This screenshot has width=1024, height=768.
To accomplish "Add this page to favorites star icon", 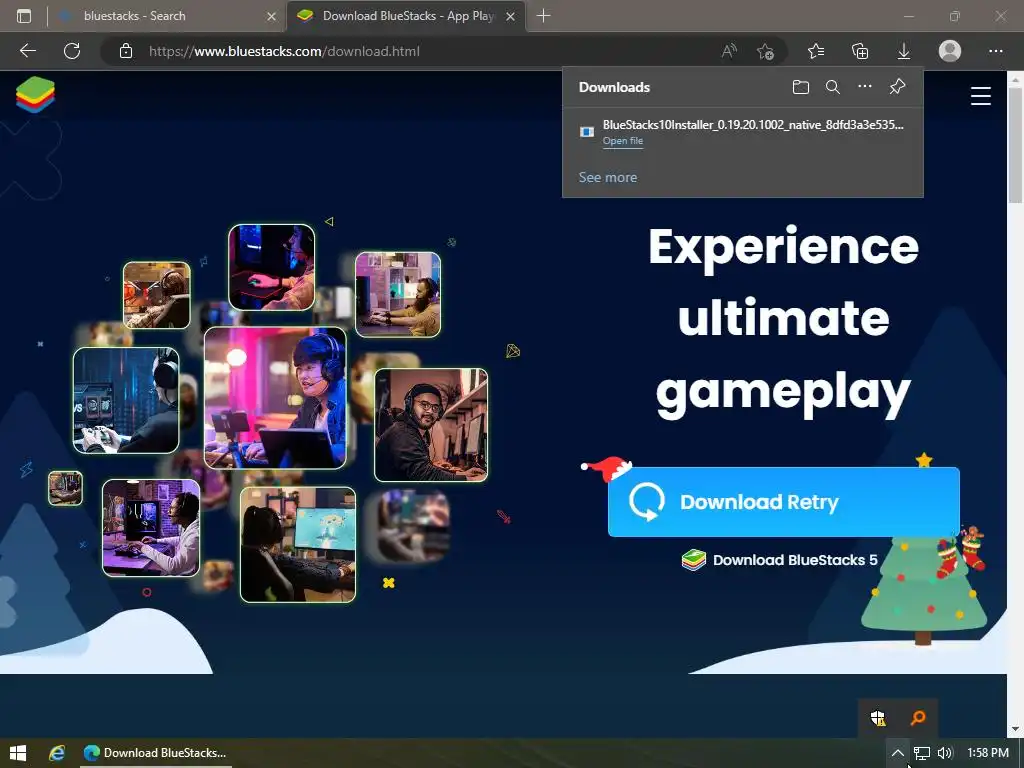I will coord(765,51).
